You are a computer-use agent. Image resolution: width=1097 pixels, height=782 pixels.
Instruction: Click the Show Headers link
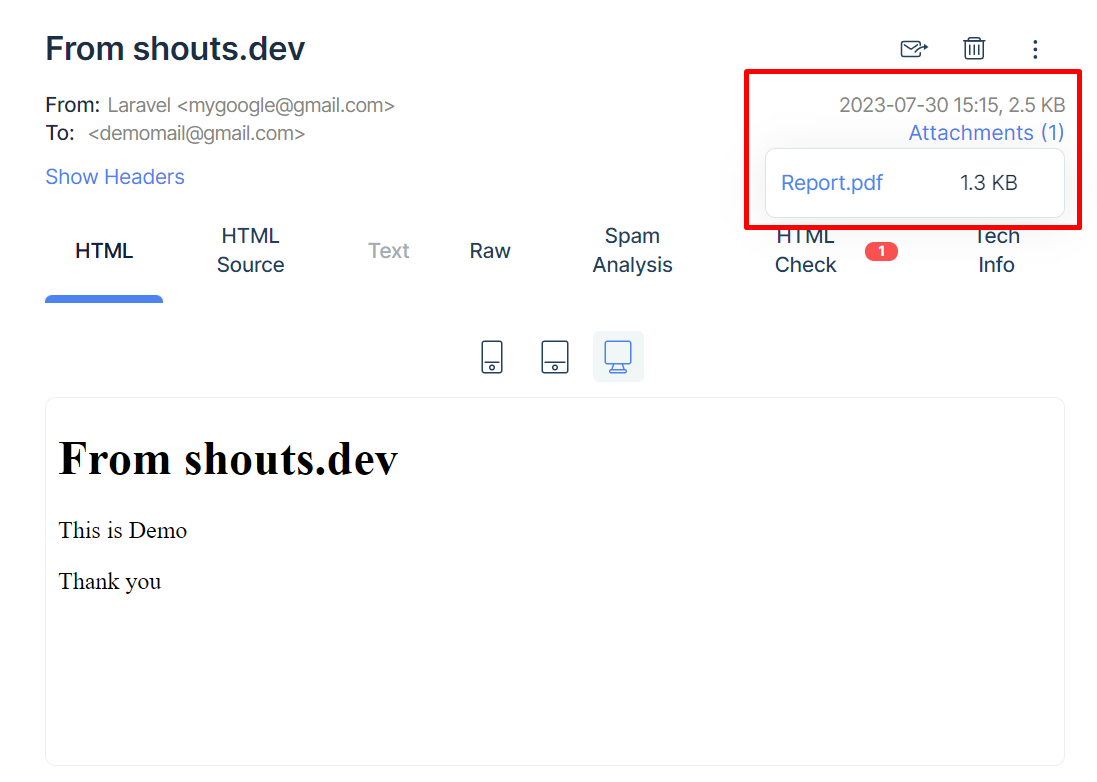click(x=115, y=177)
